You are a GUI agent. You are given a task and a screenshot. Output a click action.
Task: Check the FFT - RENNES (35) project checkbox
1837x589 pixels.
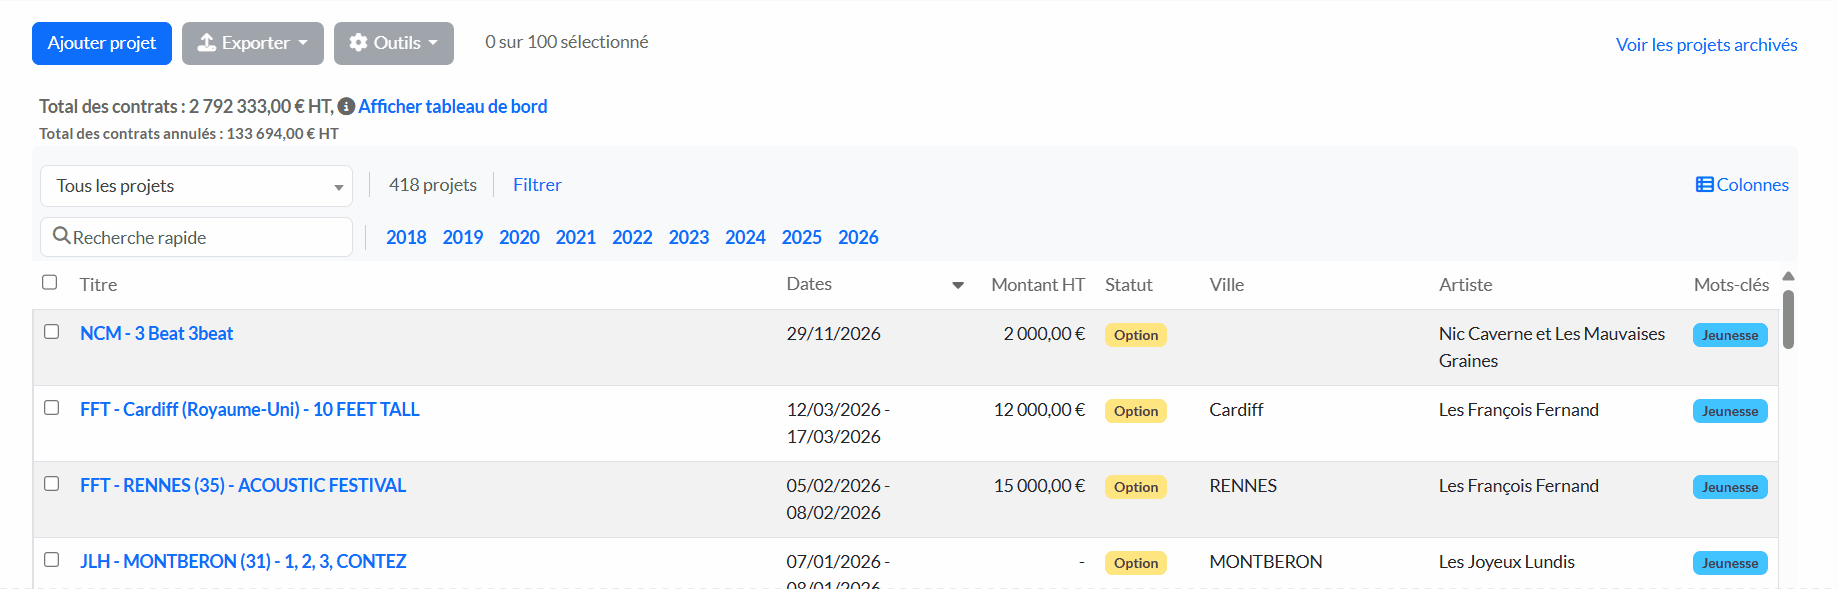click(52, 484)
